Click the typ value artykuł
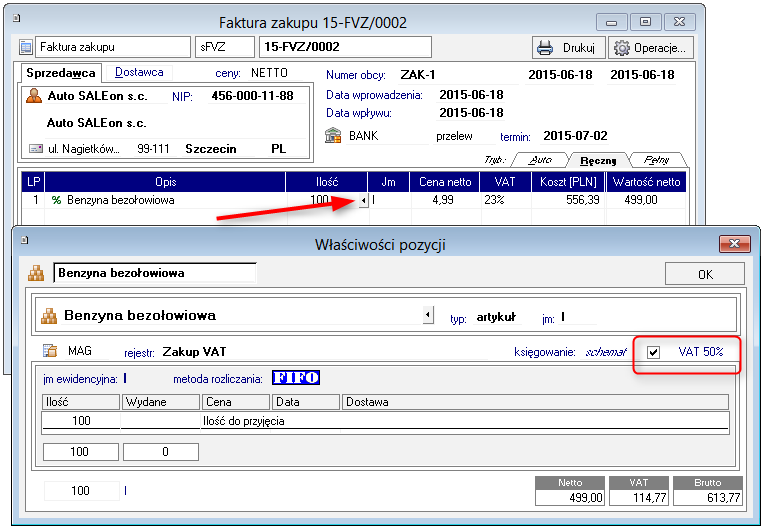Screen dimensions: 762x527 point(495,317)
